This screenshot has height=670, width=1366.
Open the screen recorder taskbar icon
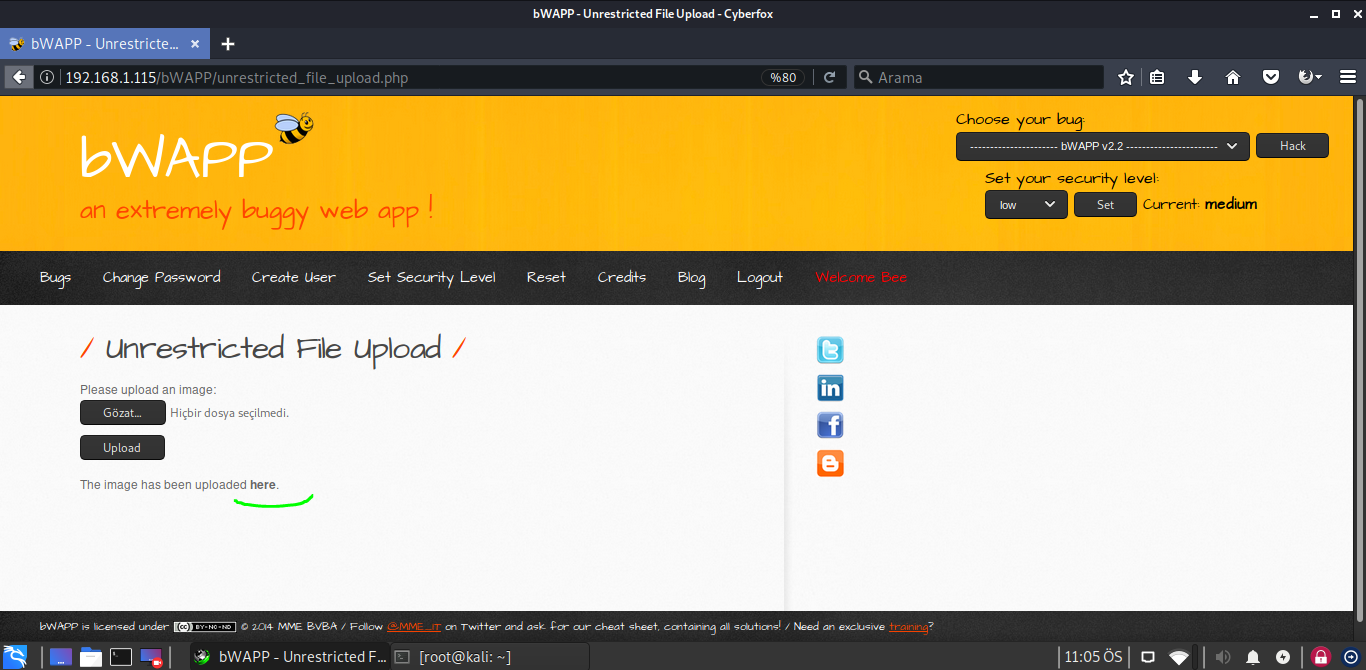pos(151,657)
